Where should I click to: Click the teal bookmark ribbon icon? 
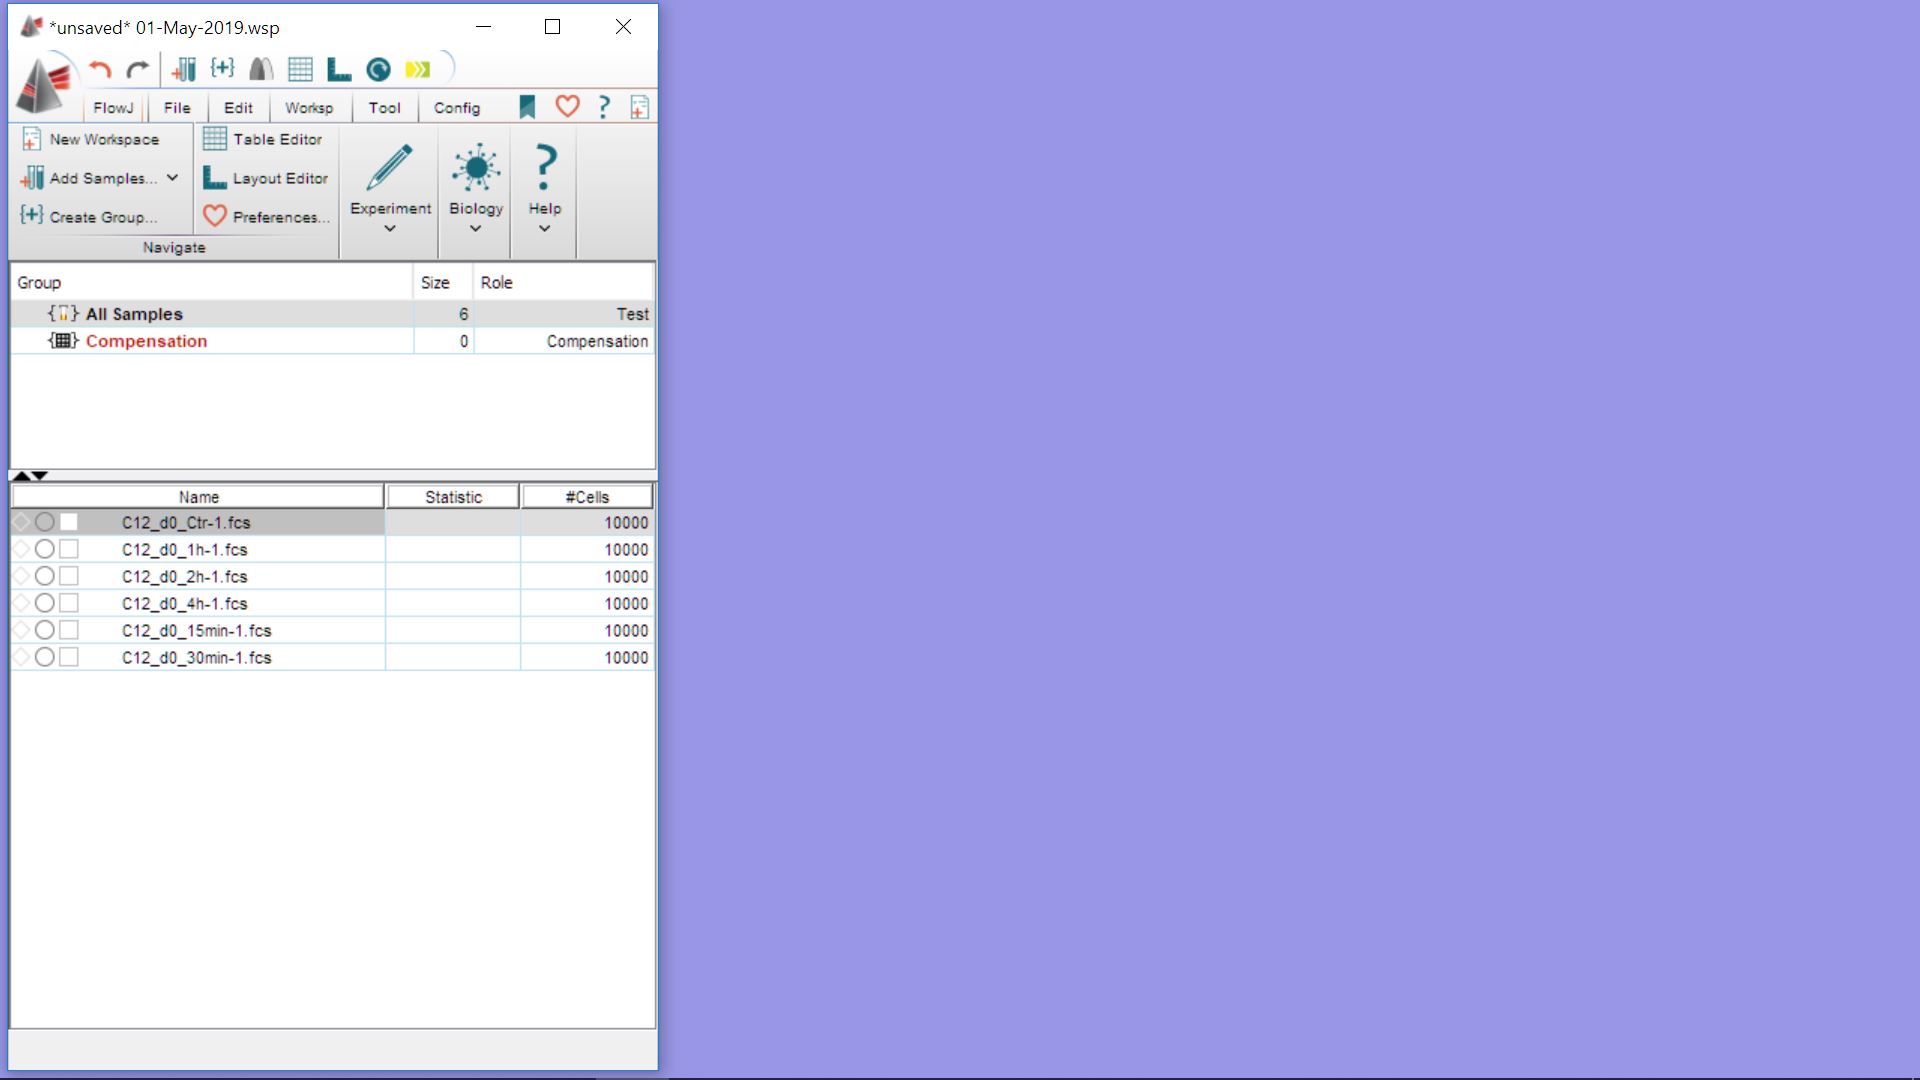527,107
